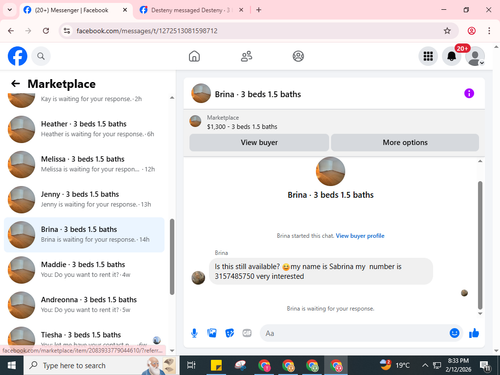Open Andreonna's 3 beds 1.5 baths chat
Image resolution: width=500 pixels, height=375 pixels.
pos(84,305)
